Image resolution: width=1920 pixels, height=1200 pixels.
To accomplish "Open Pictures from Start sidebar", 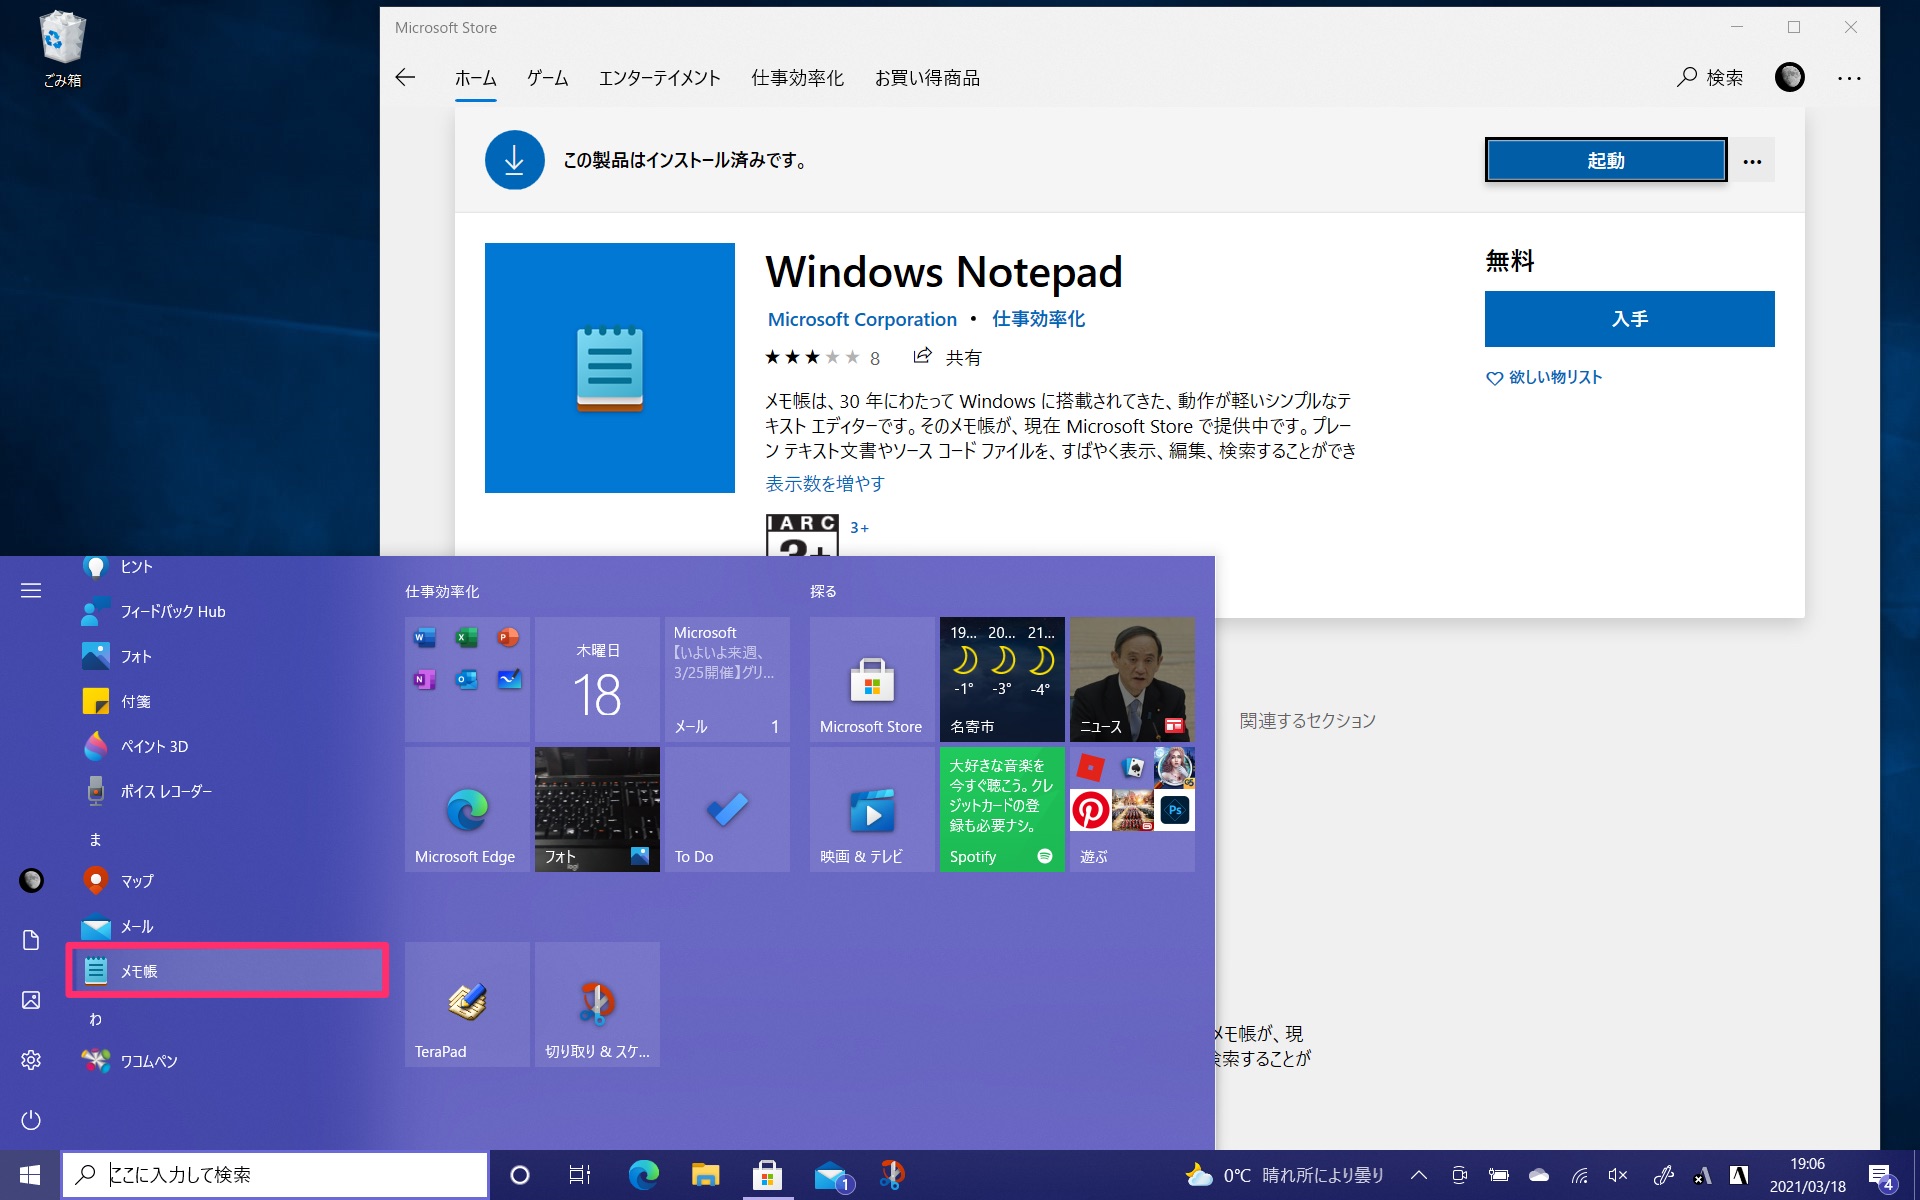I will (31, 1000).
